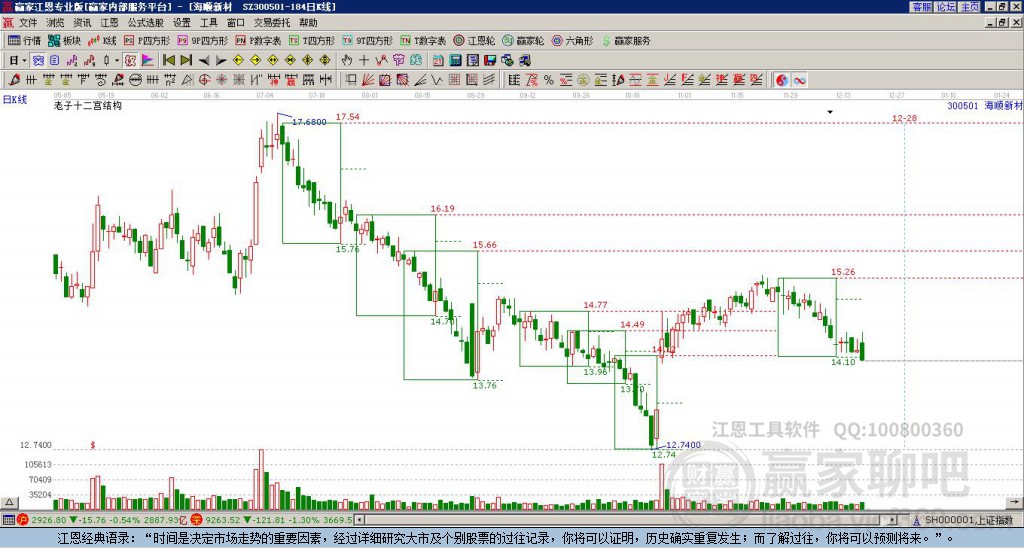Viewport: 1024px width, 548px height.
Task: Click the colored flag icon
Action: [148, 61]
